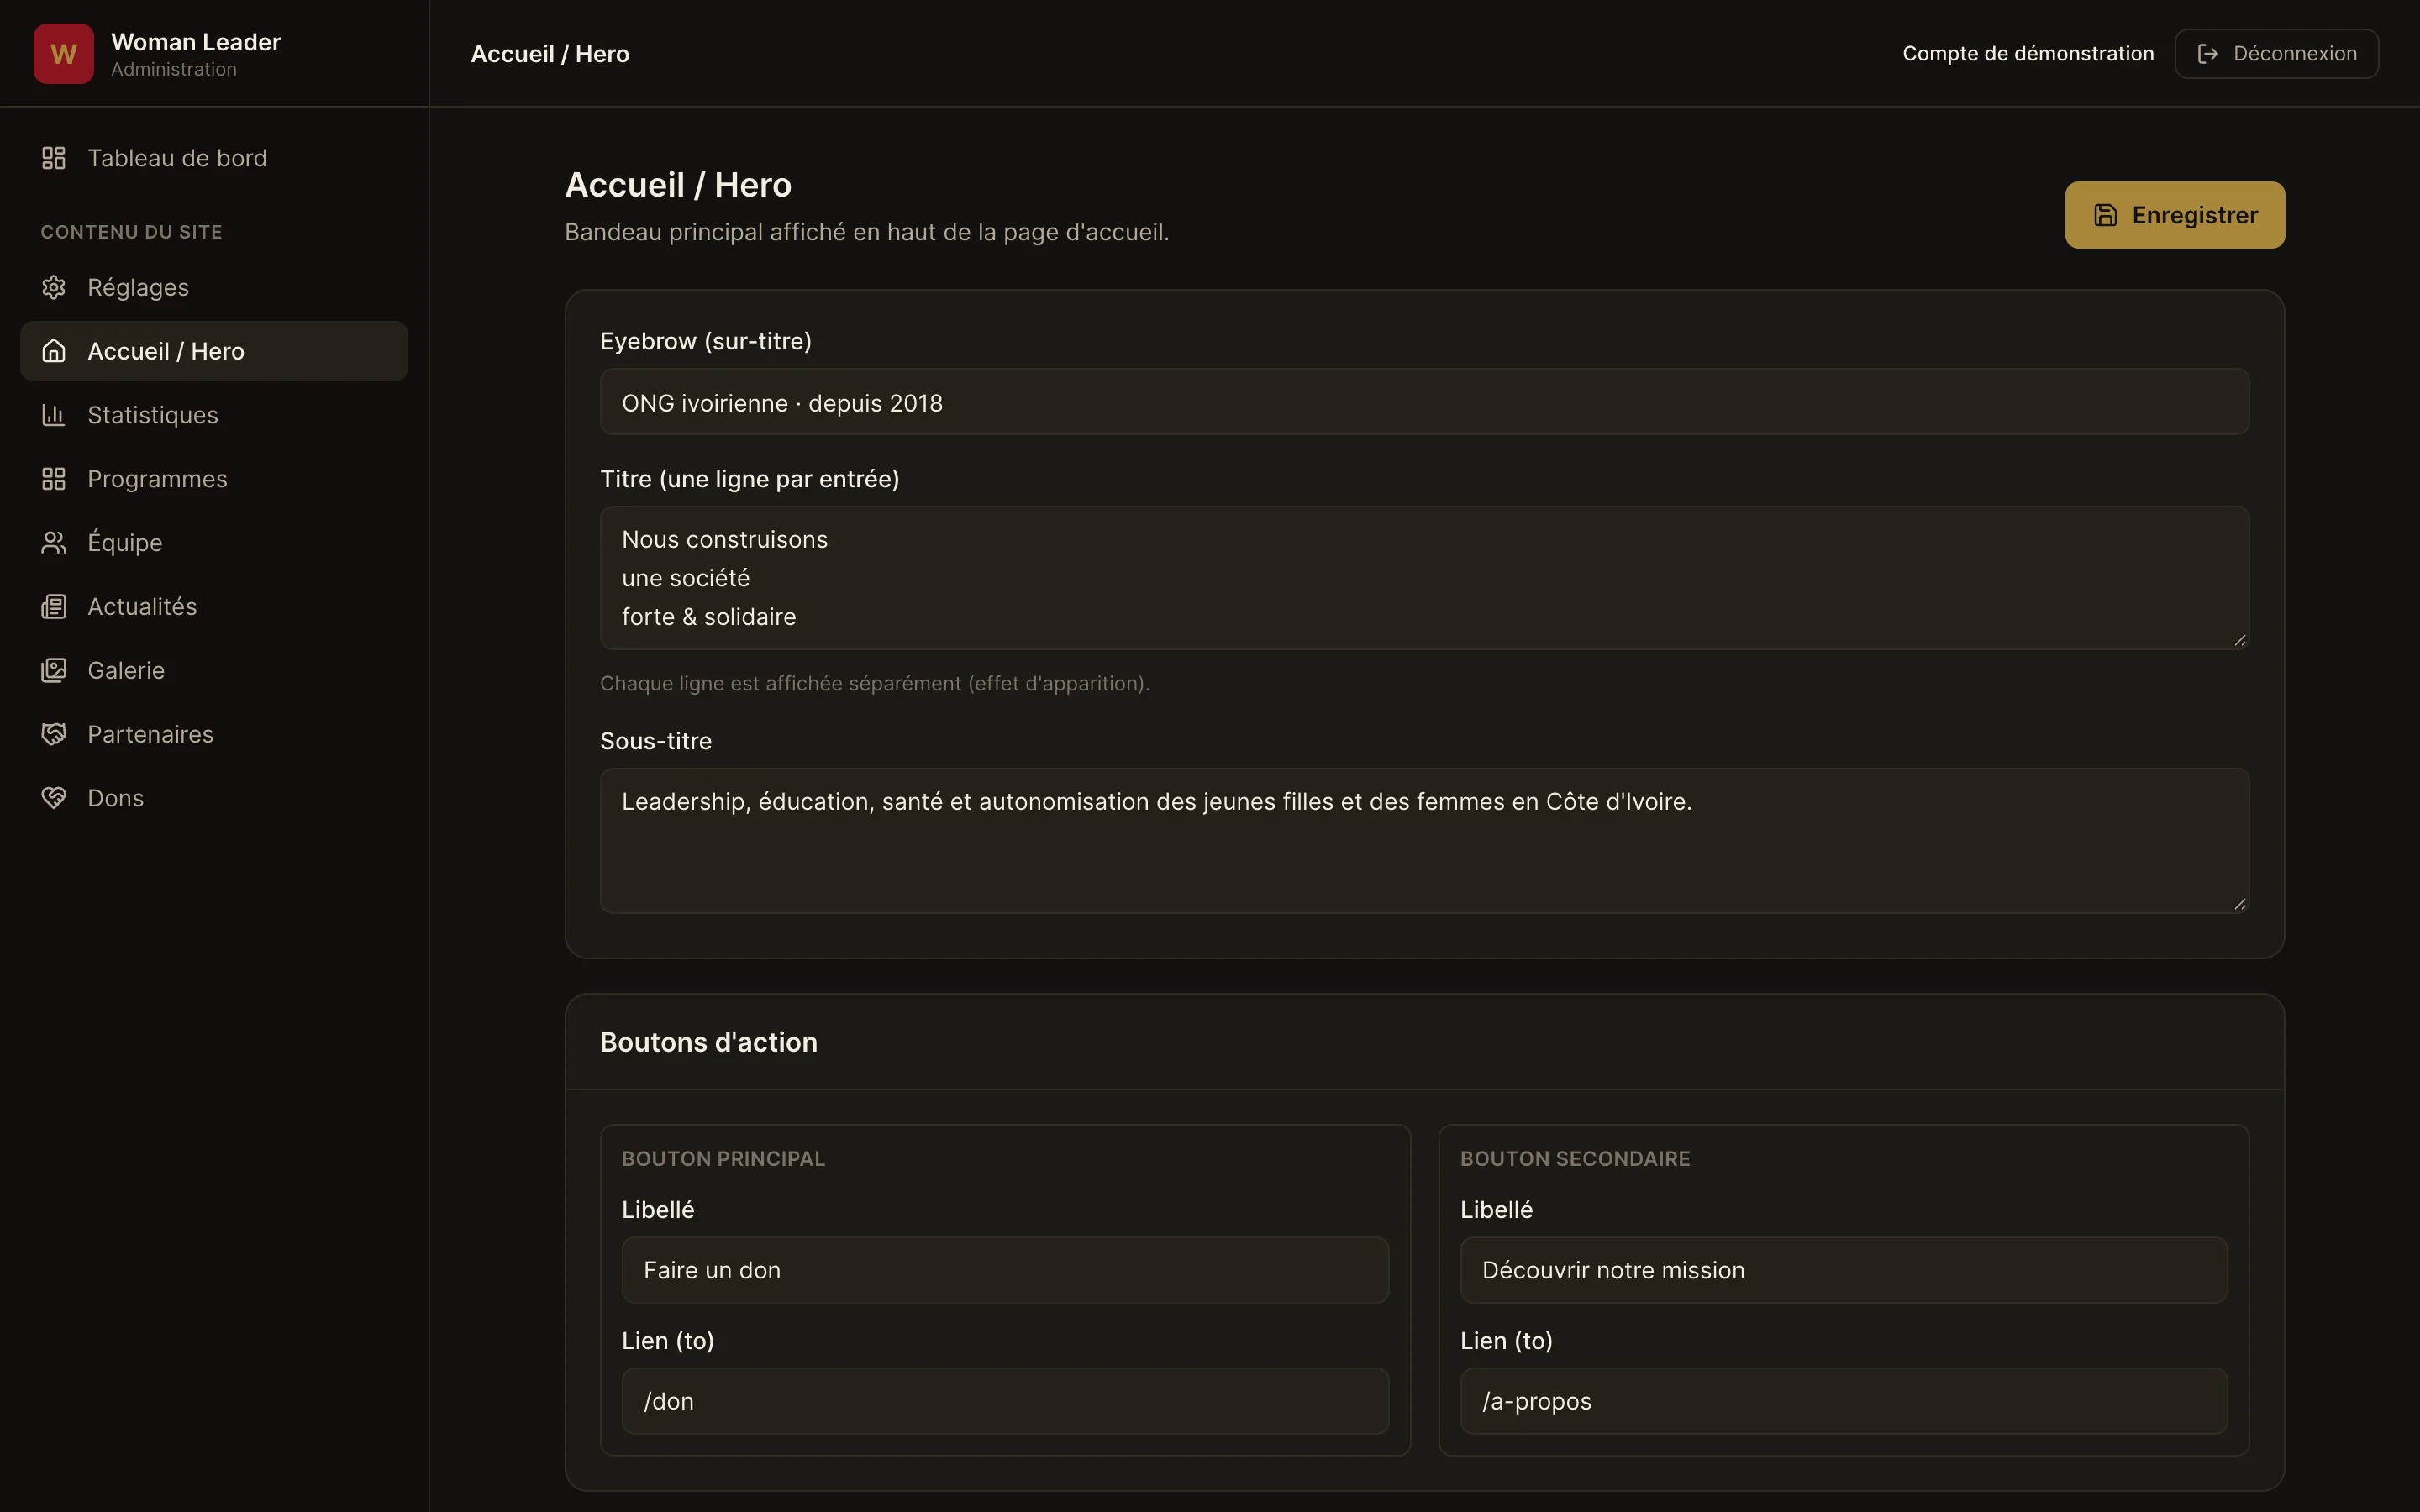This screenshot has height=1512, width=2420.
Task: Click into the Sous-titre textarea
Action: 1424,840
